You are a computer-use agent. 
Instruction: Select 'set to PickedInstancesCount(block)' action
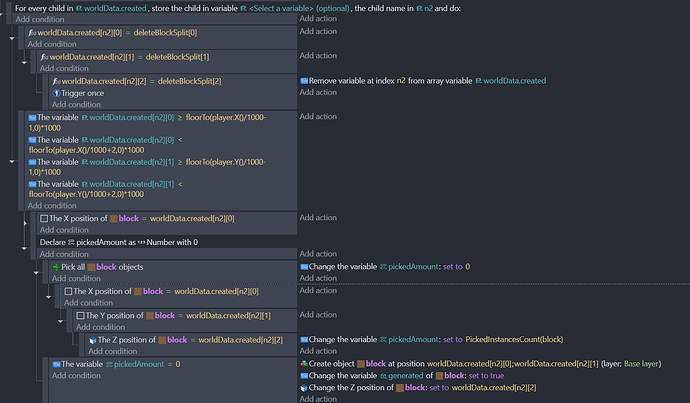[x=432, y=340]
